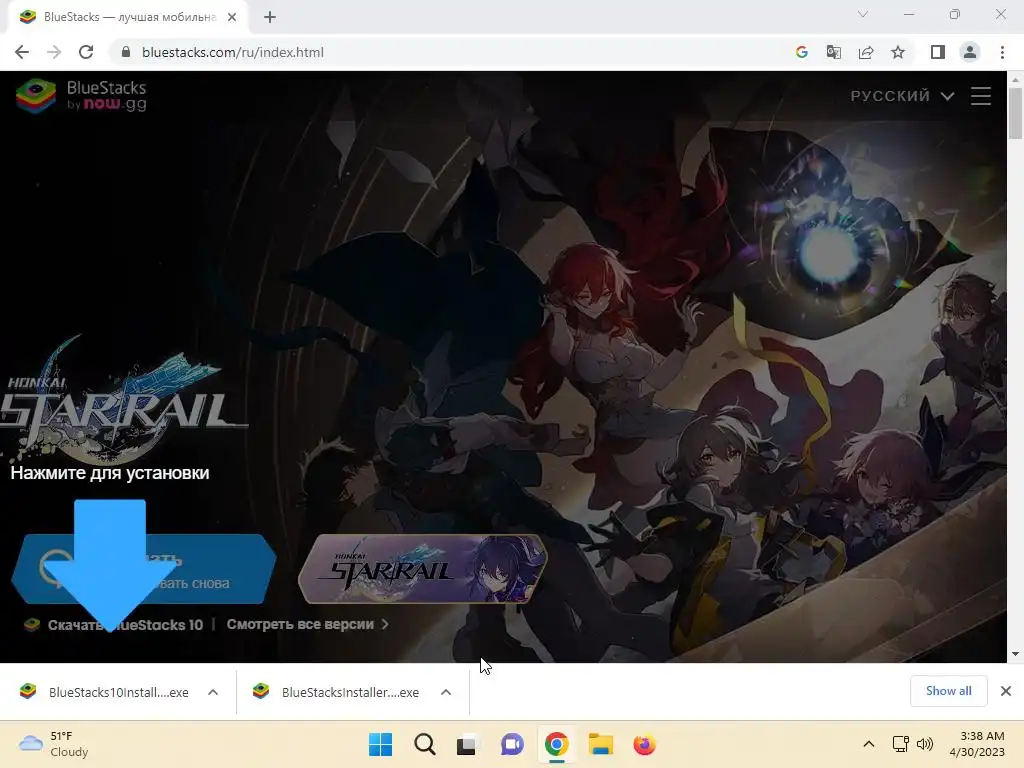Launch Firefox from taskbar
Image resolution: width=1024 pixels, height=768 pixels.
coord(645,744)
